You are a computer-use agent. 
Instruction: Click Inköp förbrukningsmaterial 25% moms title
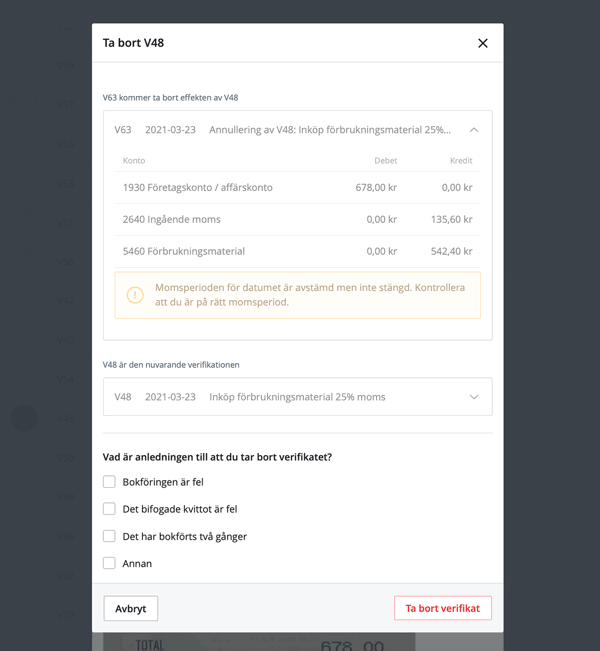click(x=297, y=397)
